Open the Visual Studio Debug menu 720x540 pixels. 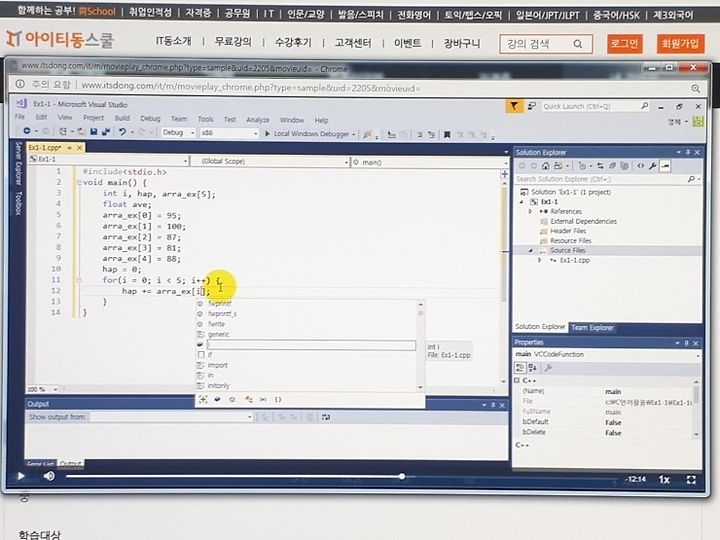(x=150, y=118)
